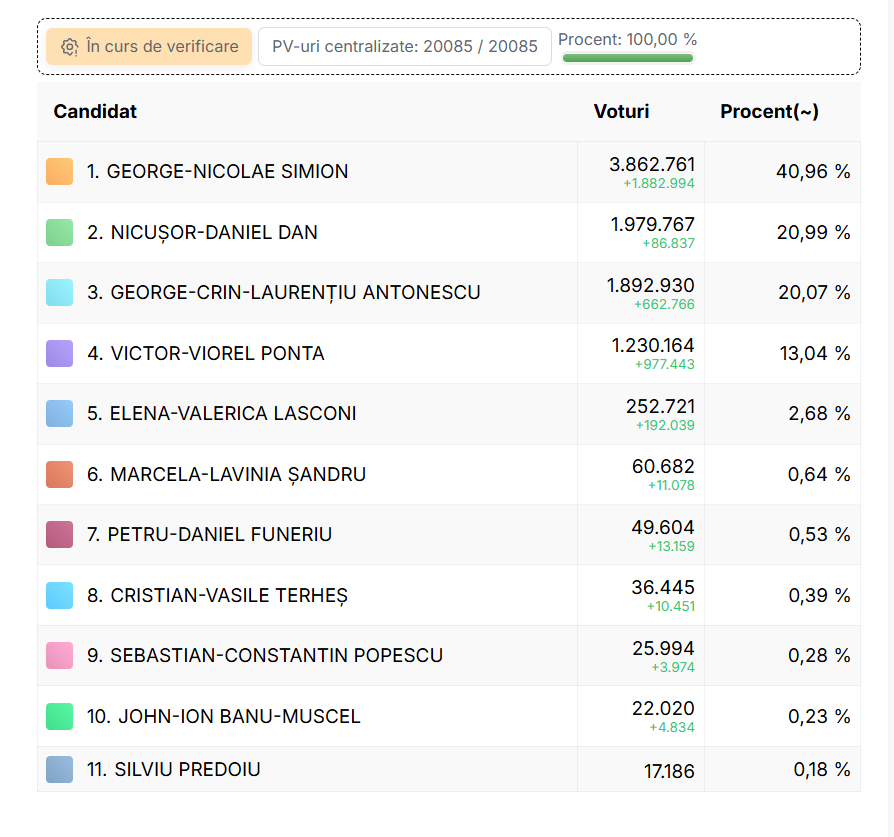The height and width of the screenshot is (837, 894).
Task: Click the 'În curs de verificare' status badge
Action: click(148, 47)
